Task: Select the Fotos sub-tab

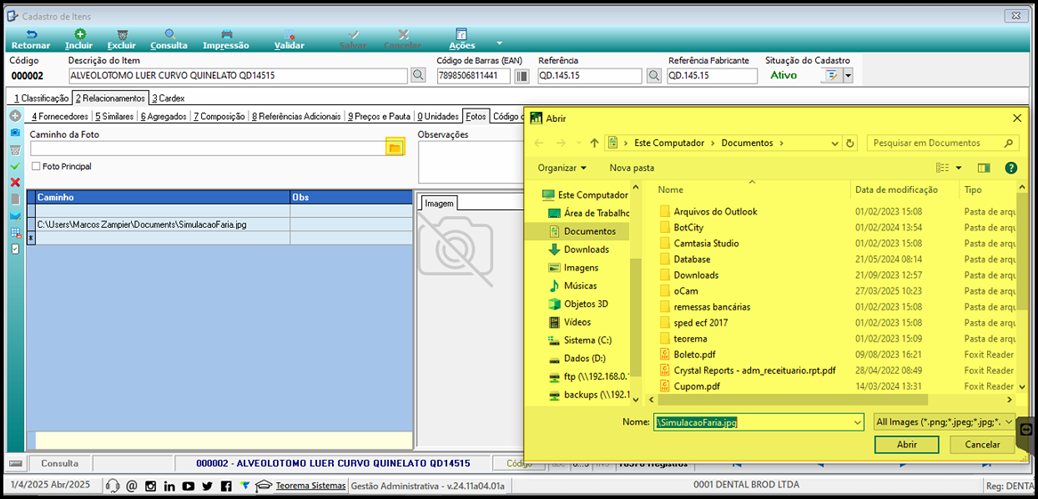Action: (x=476, y=116)
